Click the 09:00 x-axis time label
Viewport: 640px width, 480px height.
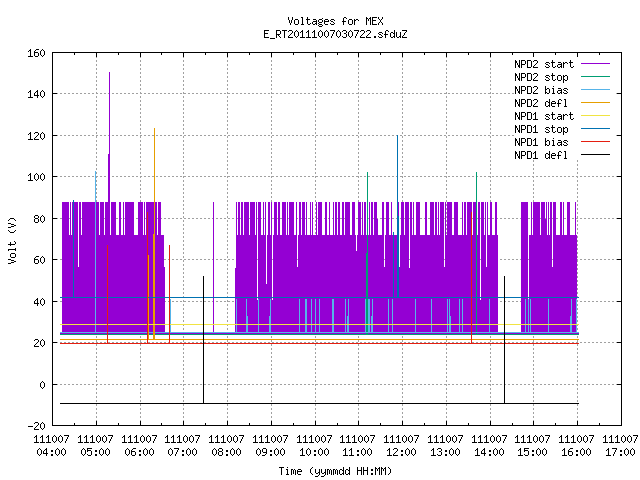point(271,453)
